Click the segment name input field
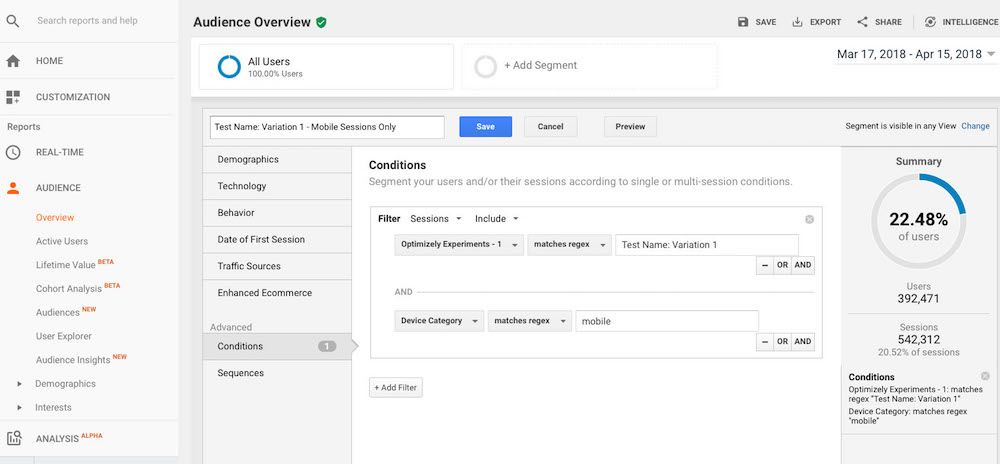This screenshot has height=464, width=1000. (327, 127)
